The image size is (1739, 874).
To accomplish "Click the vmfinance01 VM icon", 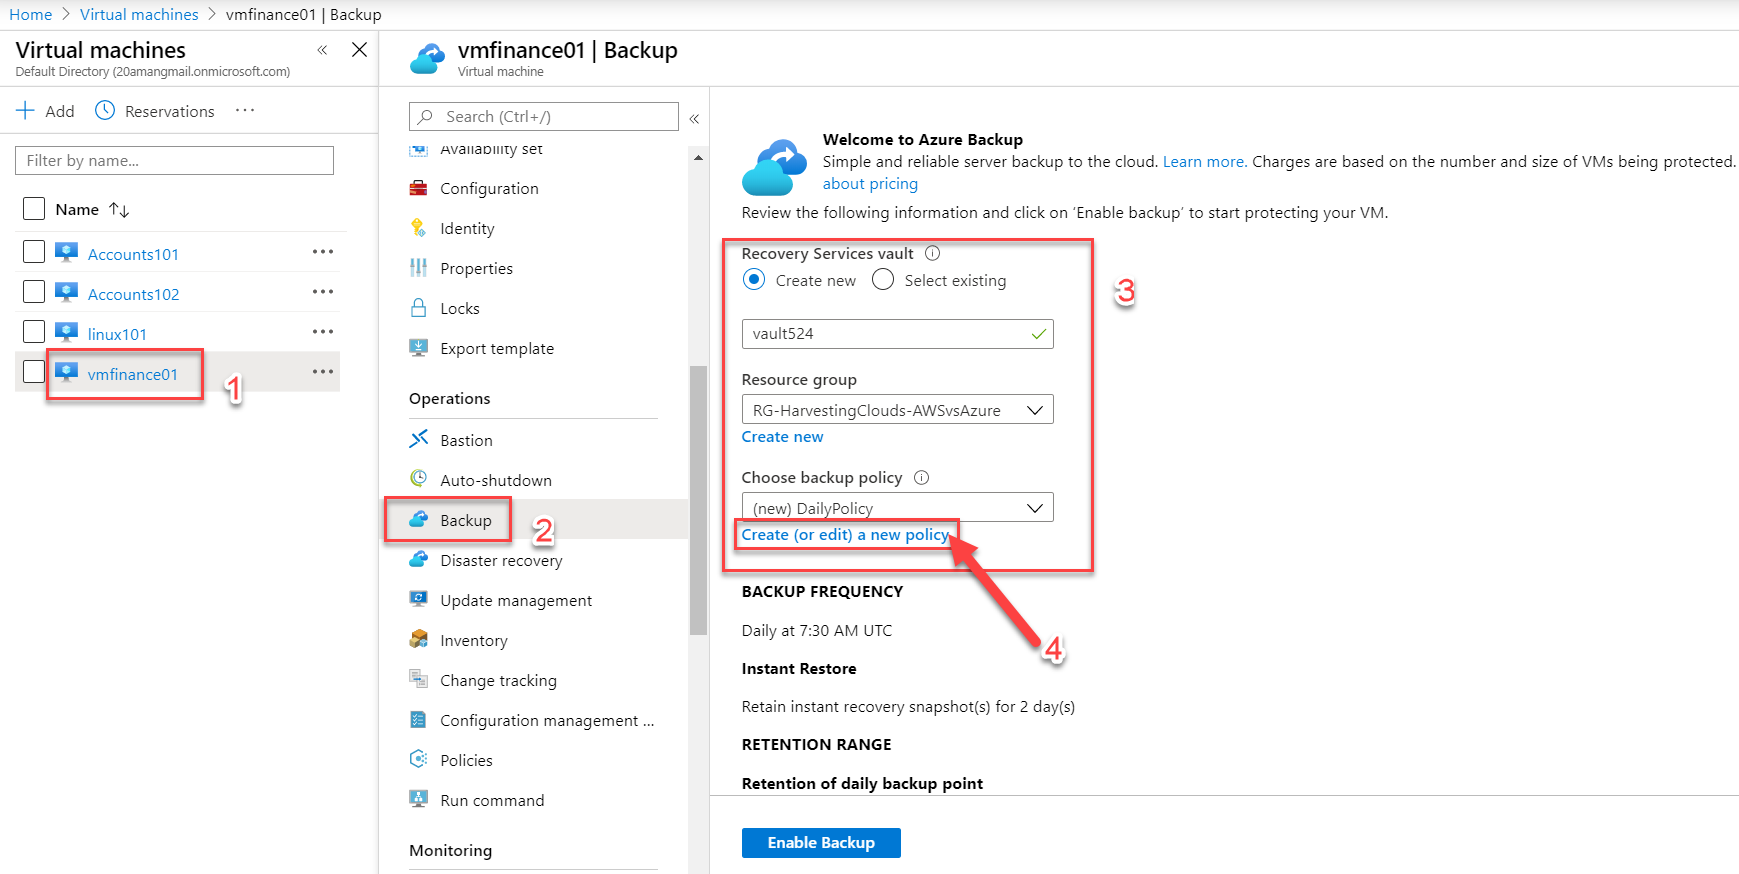I will (x=67, y=372).
